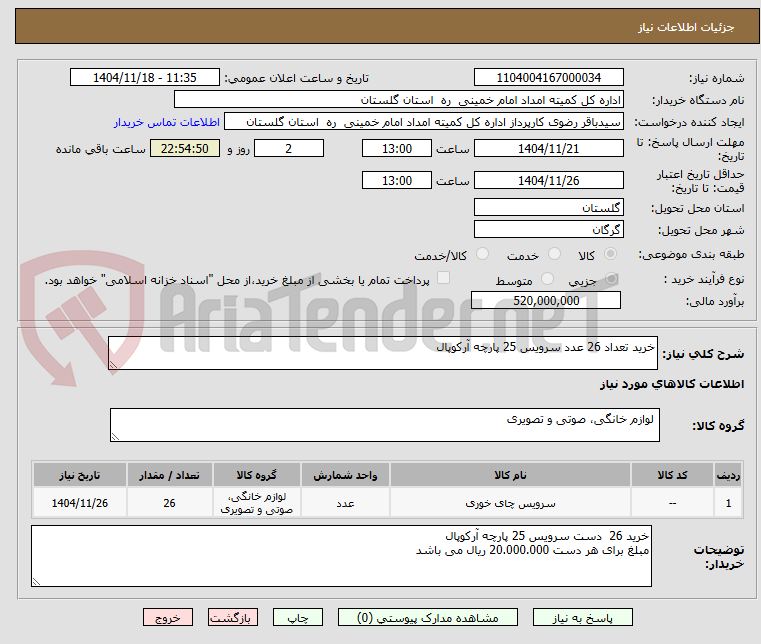The height and width of the screenshot is (644, 761).
Task: Select the 'خدمت' radio button
Action: (554, 254)
